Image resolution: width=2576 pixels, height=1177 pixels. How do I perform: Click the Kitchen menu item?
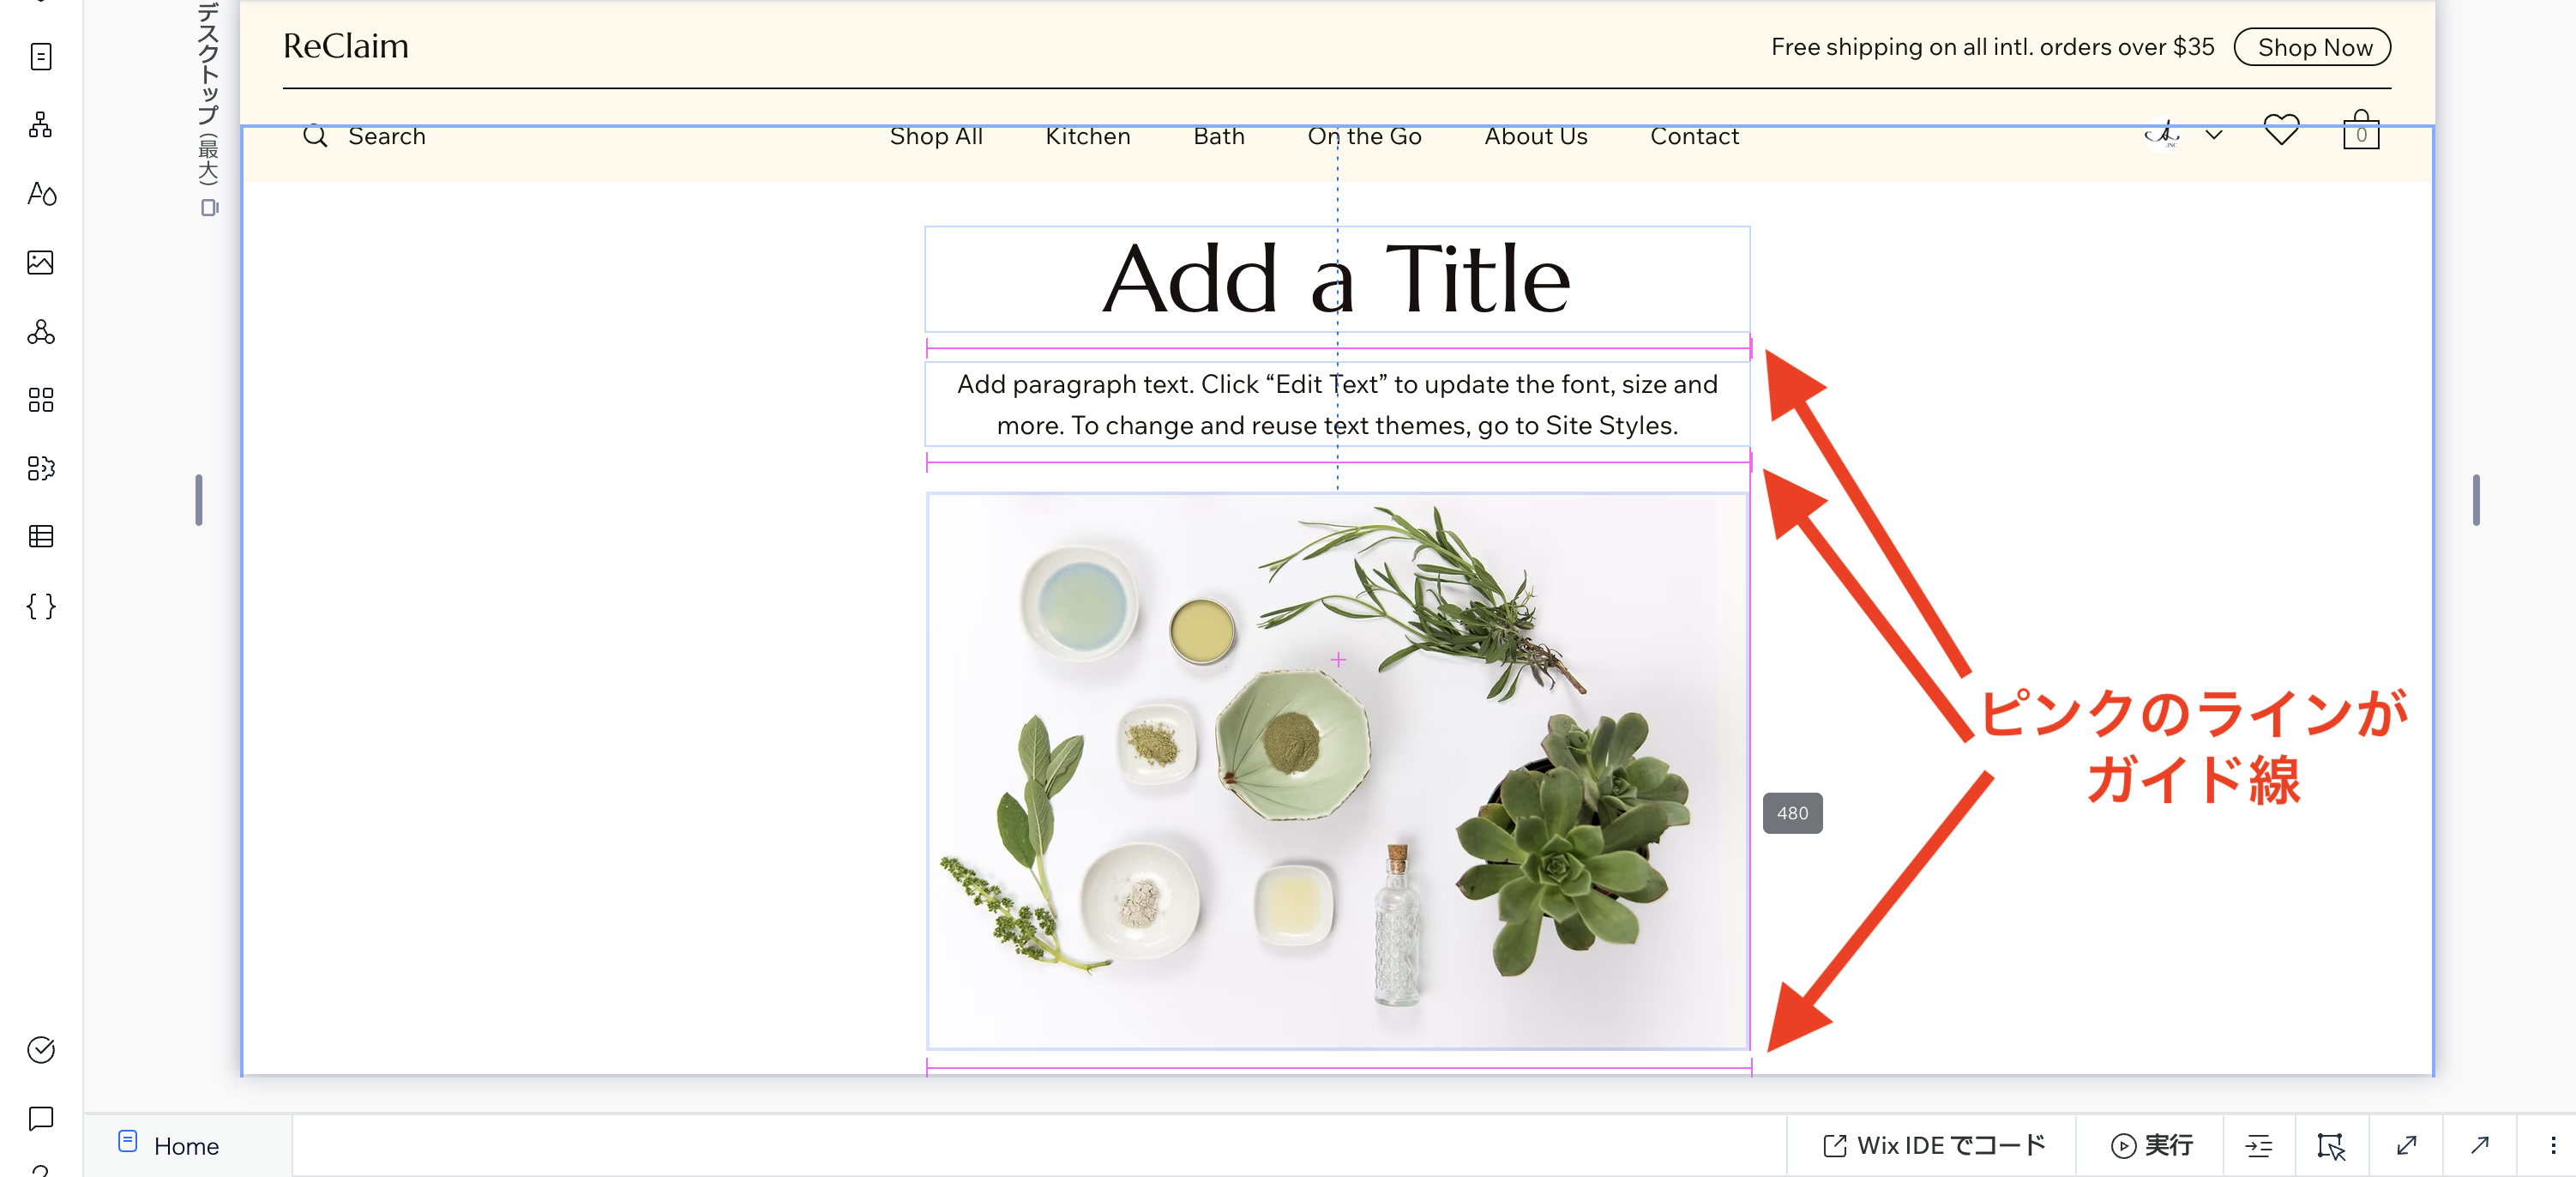(x=1087, y=136)
